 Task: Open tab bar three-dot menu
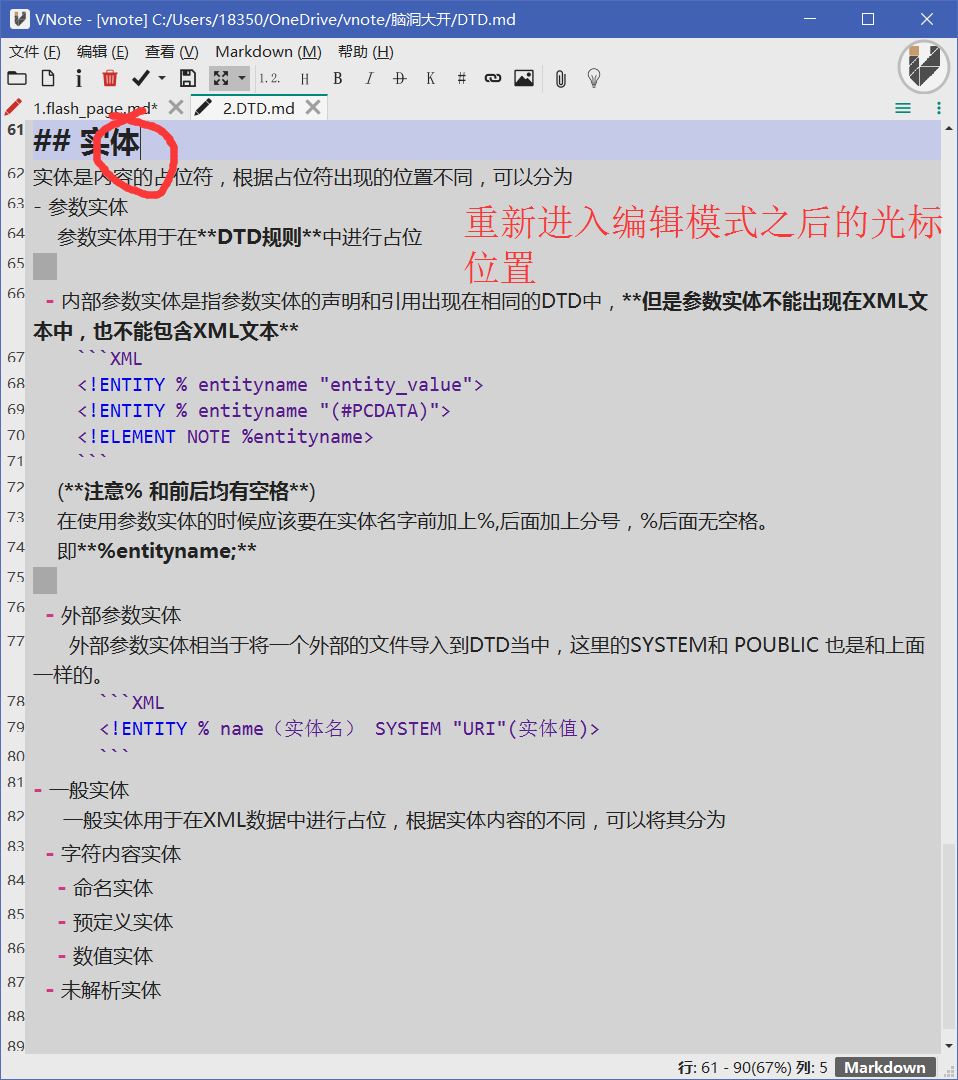point(939,108)
